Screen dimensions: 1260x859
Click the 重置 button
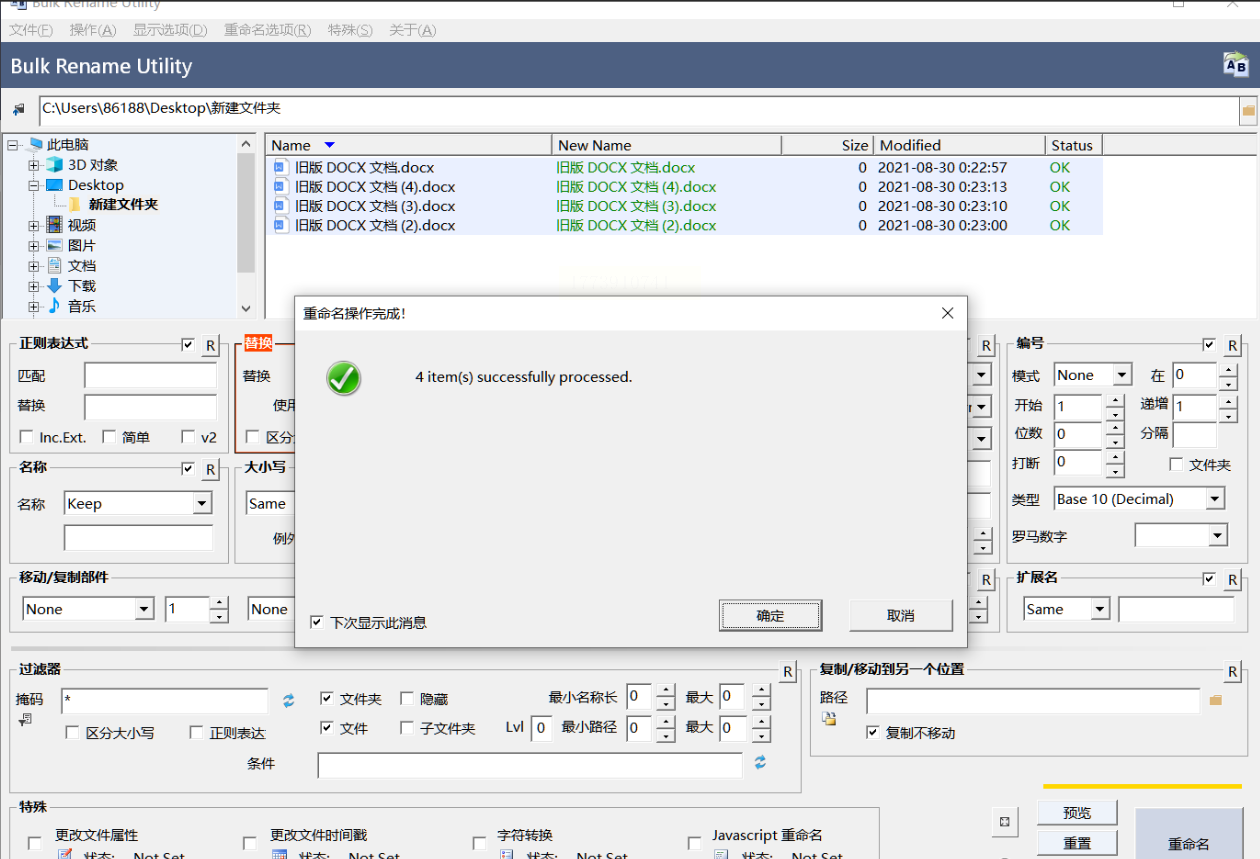pos(1077,844)
